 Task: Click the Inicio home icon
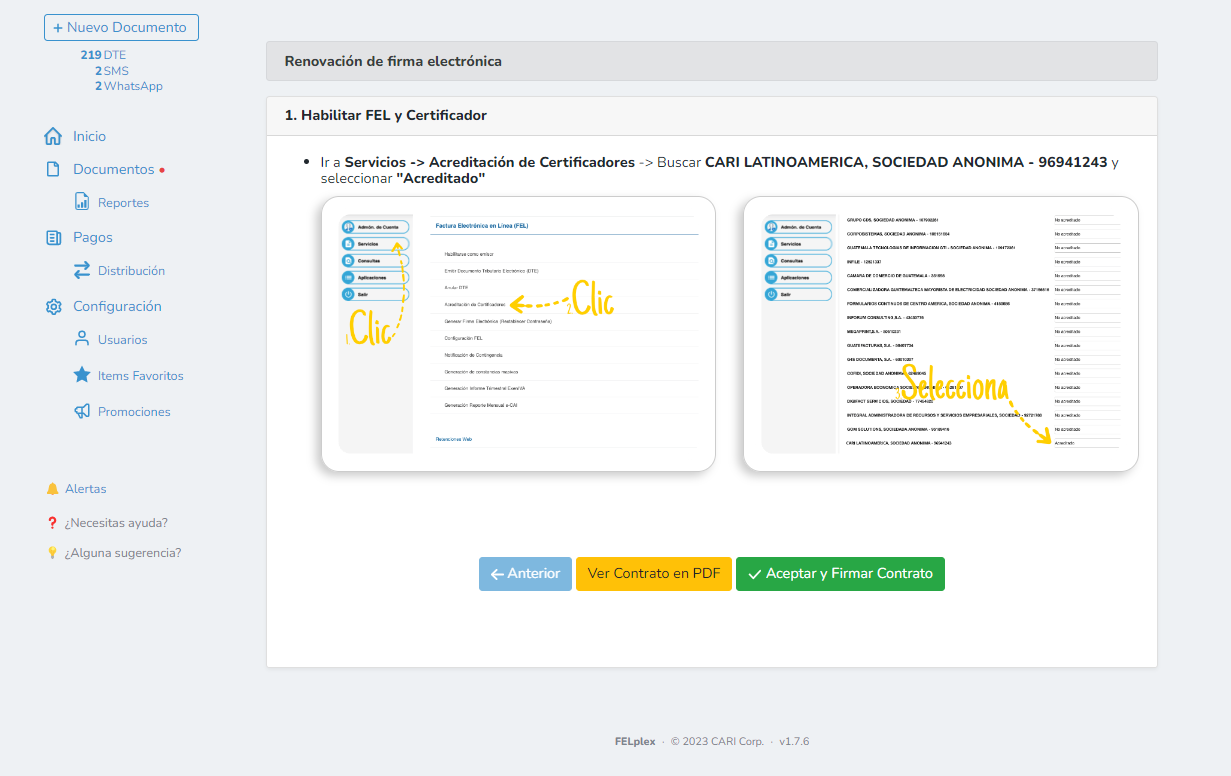pyautogui.click(x=52, y=136)
